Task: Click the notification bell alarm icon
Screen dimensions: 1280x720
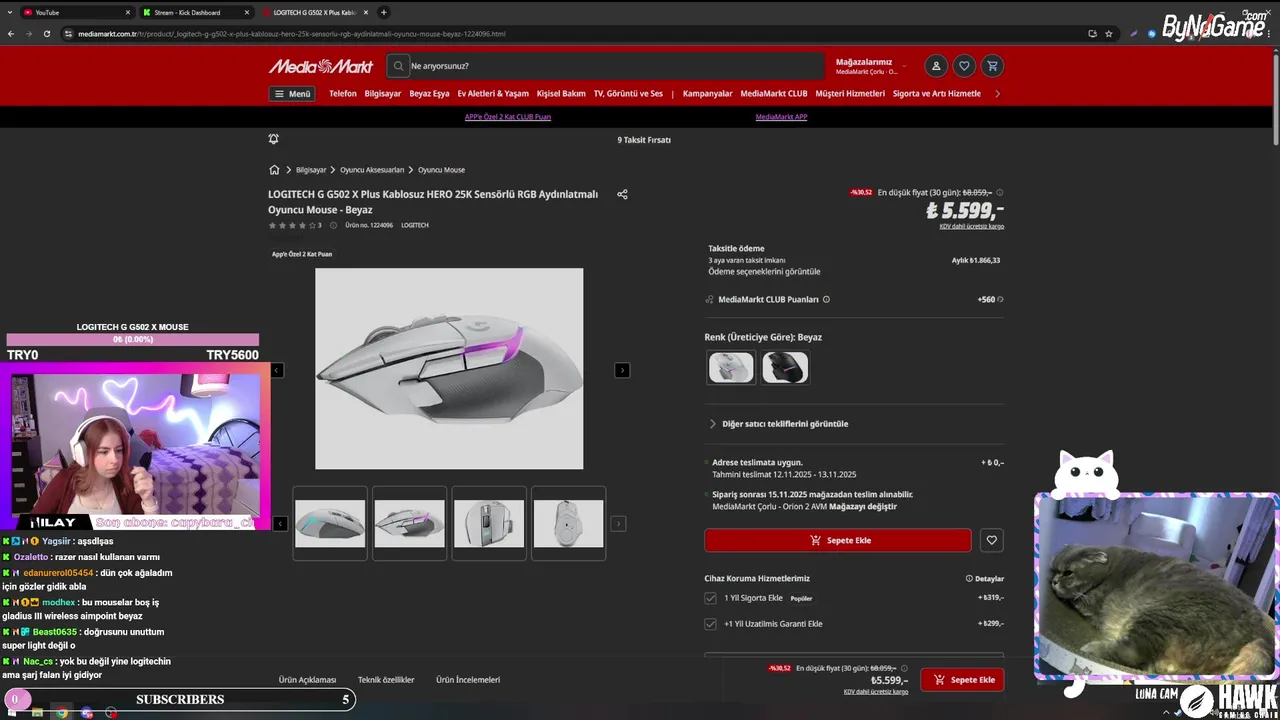Action: [273, 139]
